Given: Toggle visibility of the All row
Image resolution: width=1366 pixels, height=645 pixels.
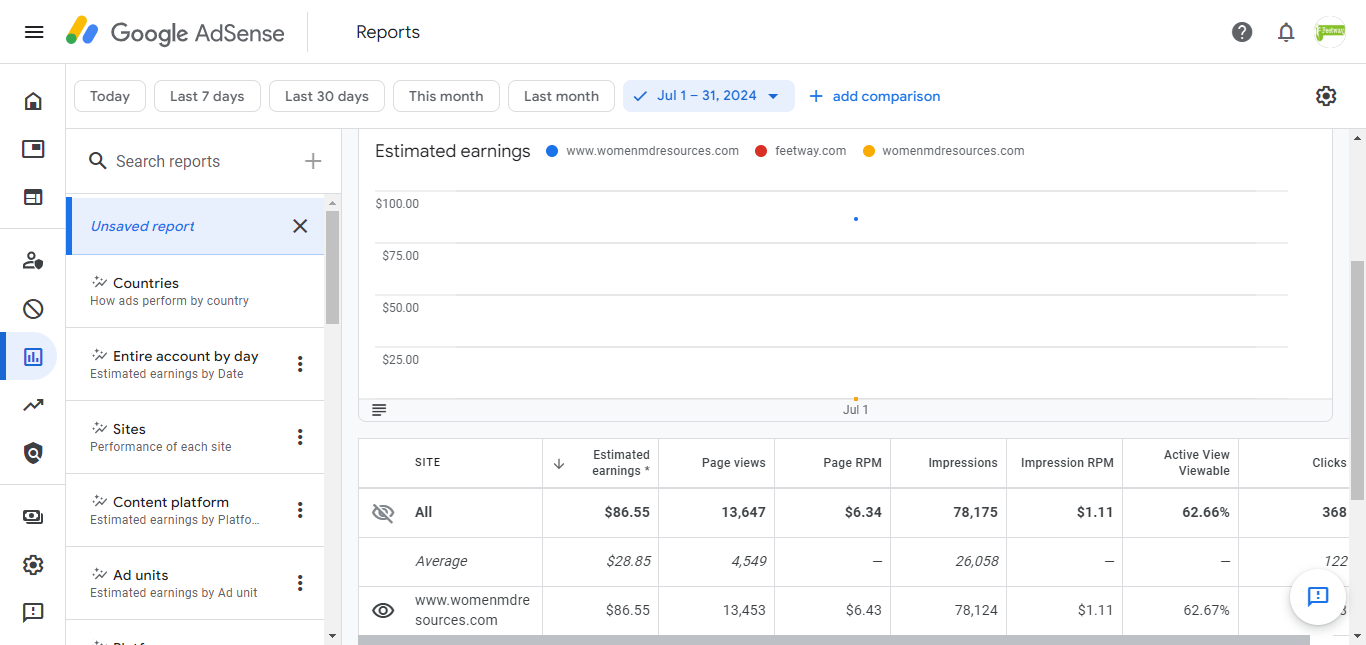Looking at the screenshot, I should pyautogui.click(x=383, y=513).
